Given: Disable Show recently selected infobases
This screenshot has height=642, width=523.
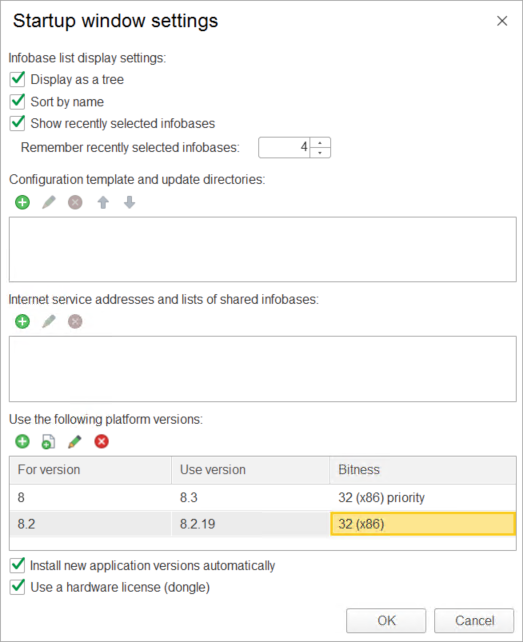Looking at the screenshot, I should coord(17,123).
